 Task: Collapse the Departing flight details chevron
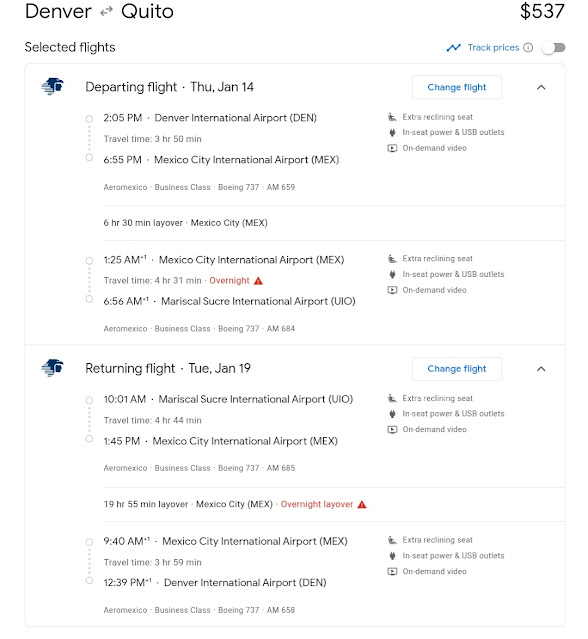click(x=541, y=87)
